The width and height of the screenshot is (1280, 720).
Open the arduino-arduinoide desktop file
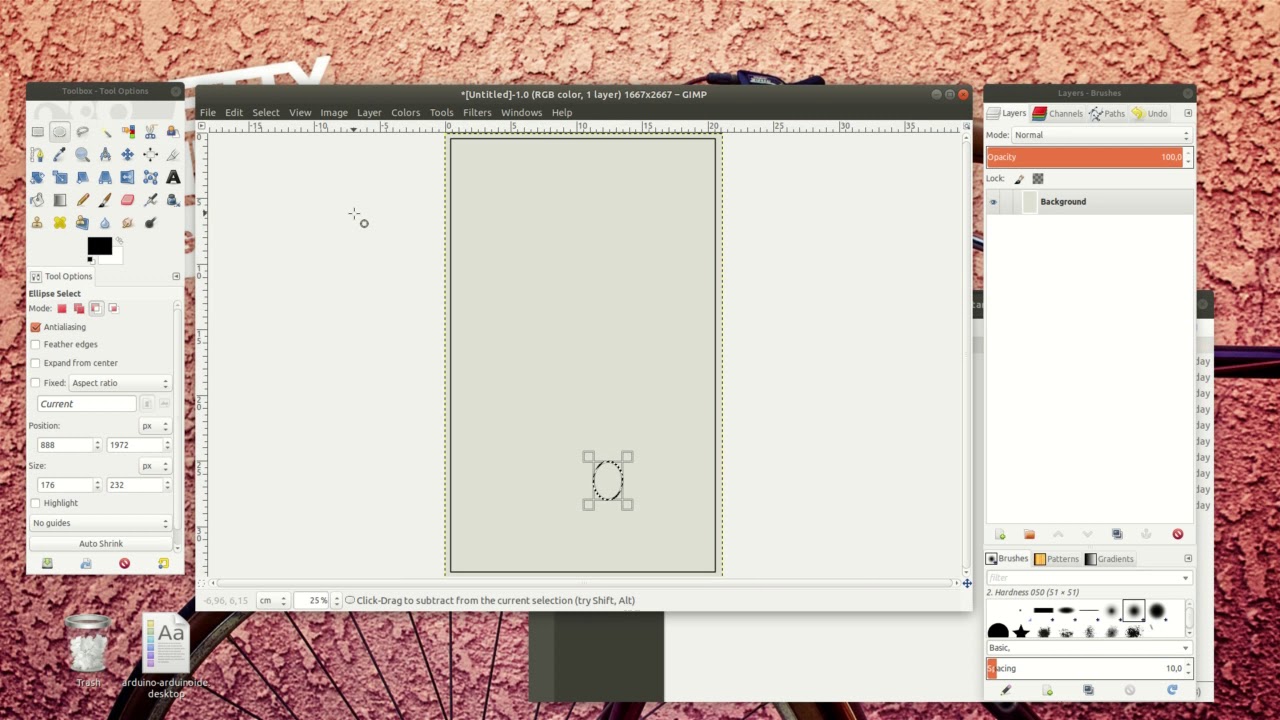pyautogui.click(x=165, y=657)
